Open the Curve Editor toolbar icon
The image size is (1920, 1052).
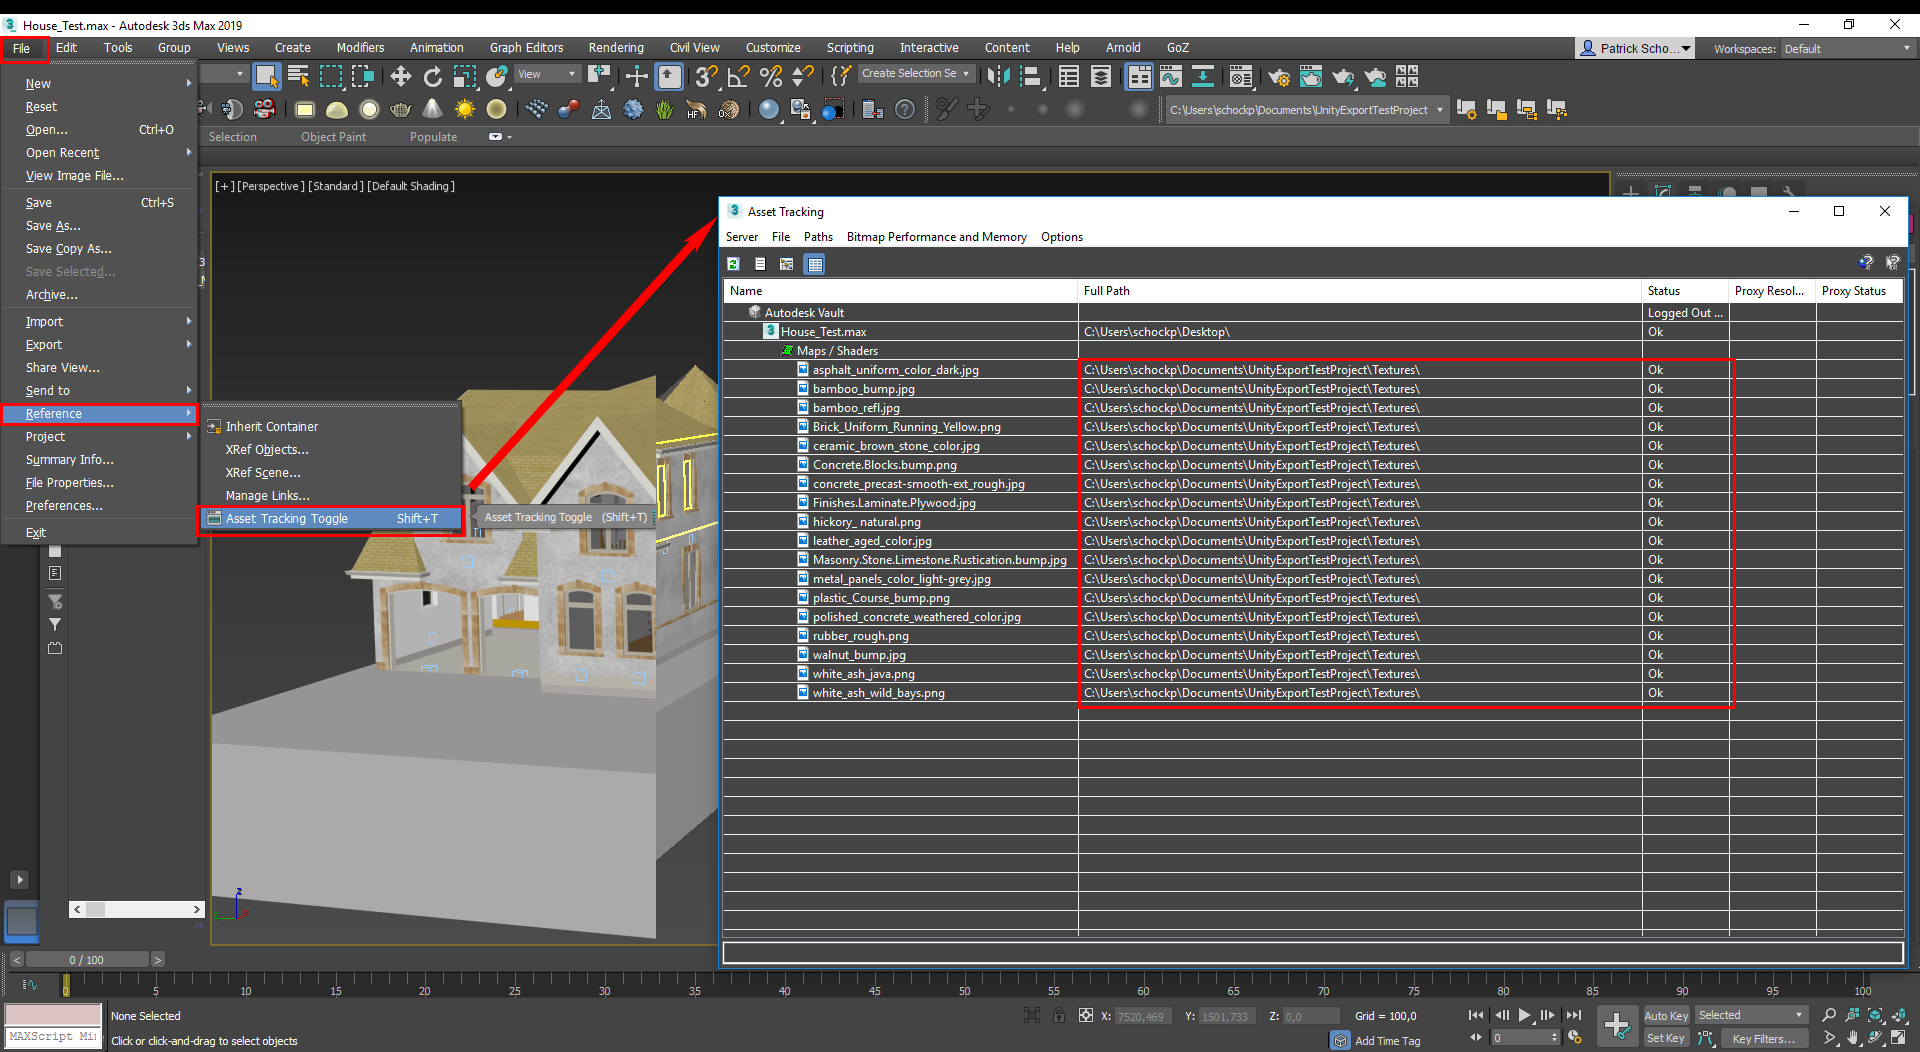tap(1170, 76)
